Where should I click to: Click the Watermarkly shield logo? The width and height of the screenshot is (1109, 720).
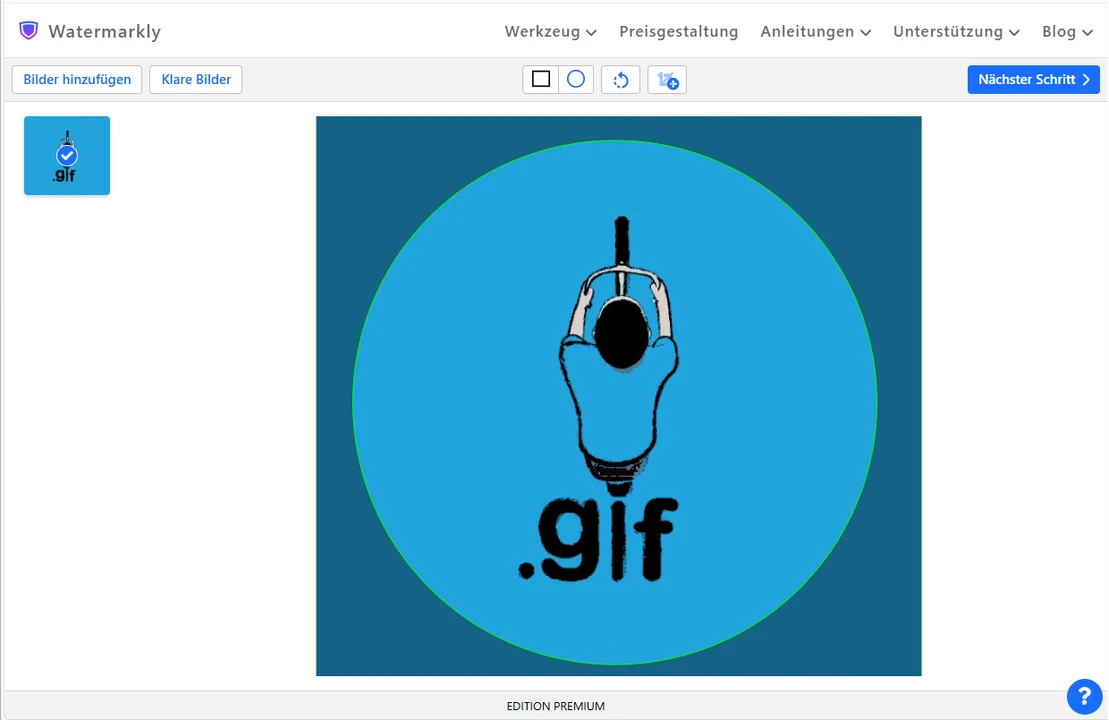(x=28, y=30)
